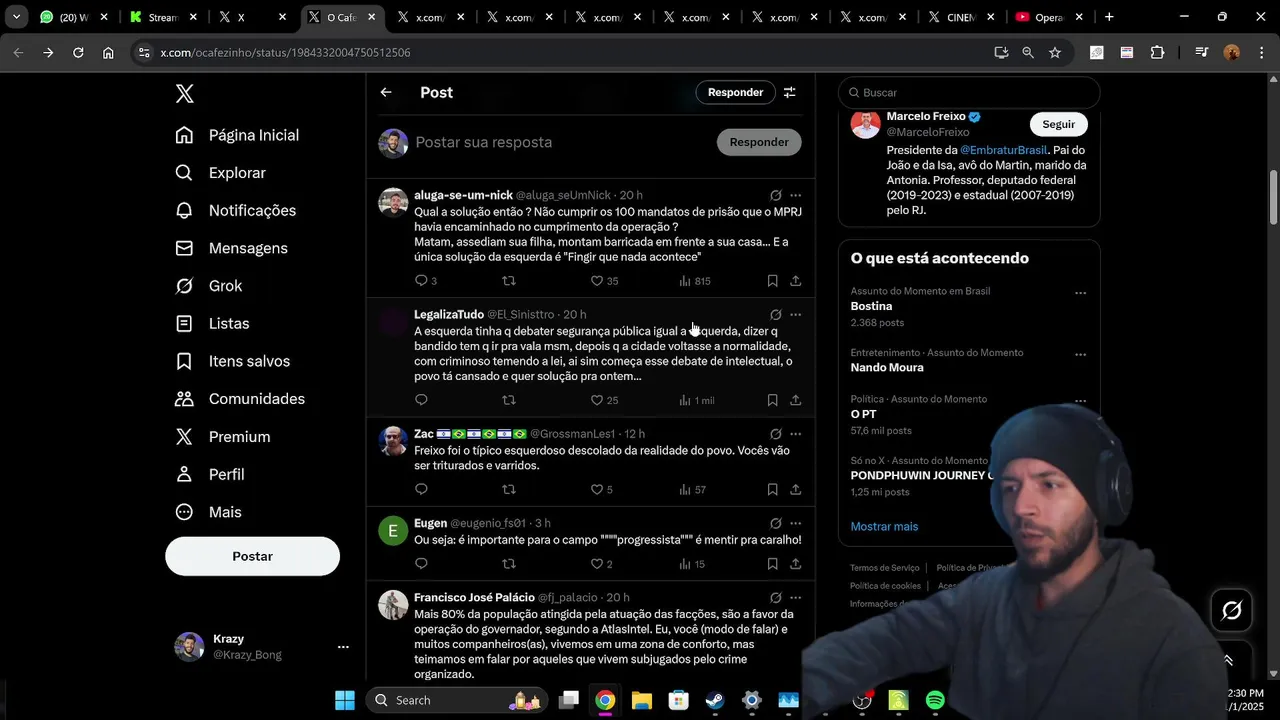Open Mensagens in sidebar

[x=232, y=248]
